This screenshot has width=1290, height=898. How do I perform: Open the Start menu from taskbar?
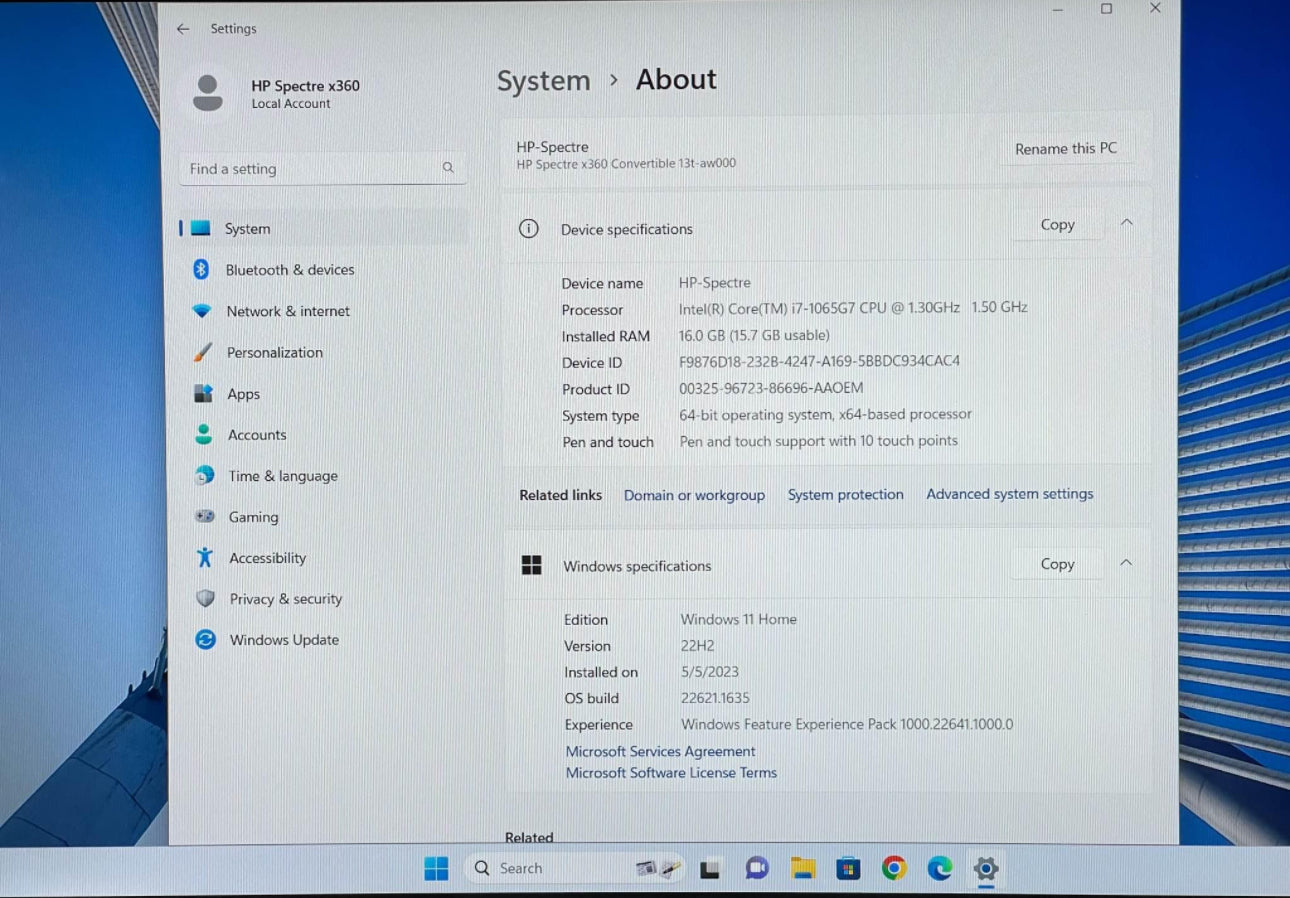(436, 868)
